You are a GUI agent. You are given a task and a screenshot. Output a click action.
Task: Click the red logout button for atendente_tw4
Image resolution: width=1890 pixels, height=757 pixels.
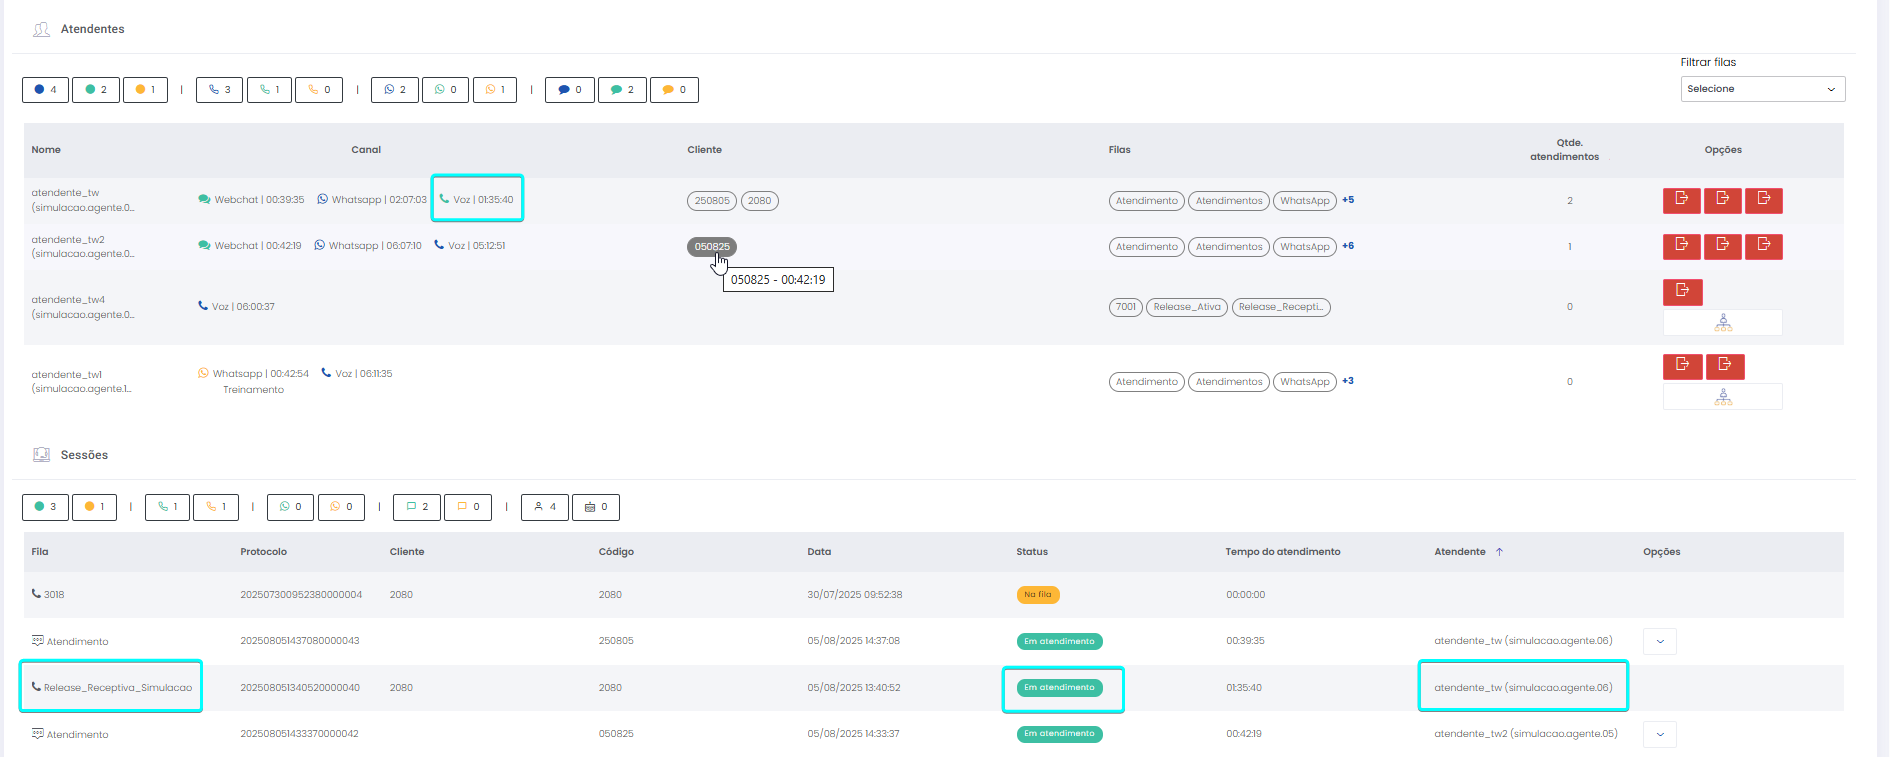[1682, 291]
